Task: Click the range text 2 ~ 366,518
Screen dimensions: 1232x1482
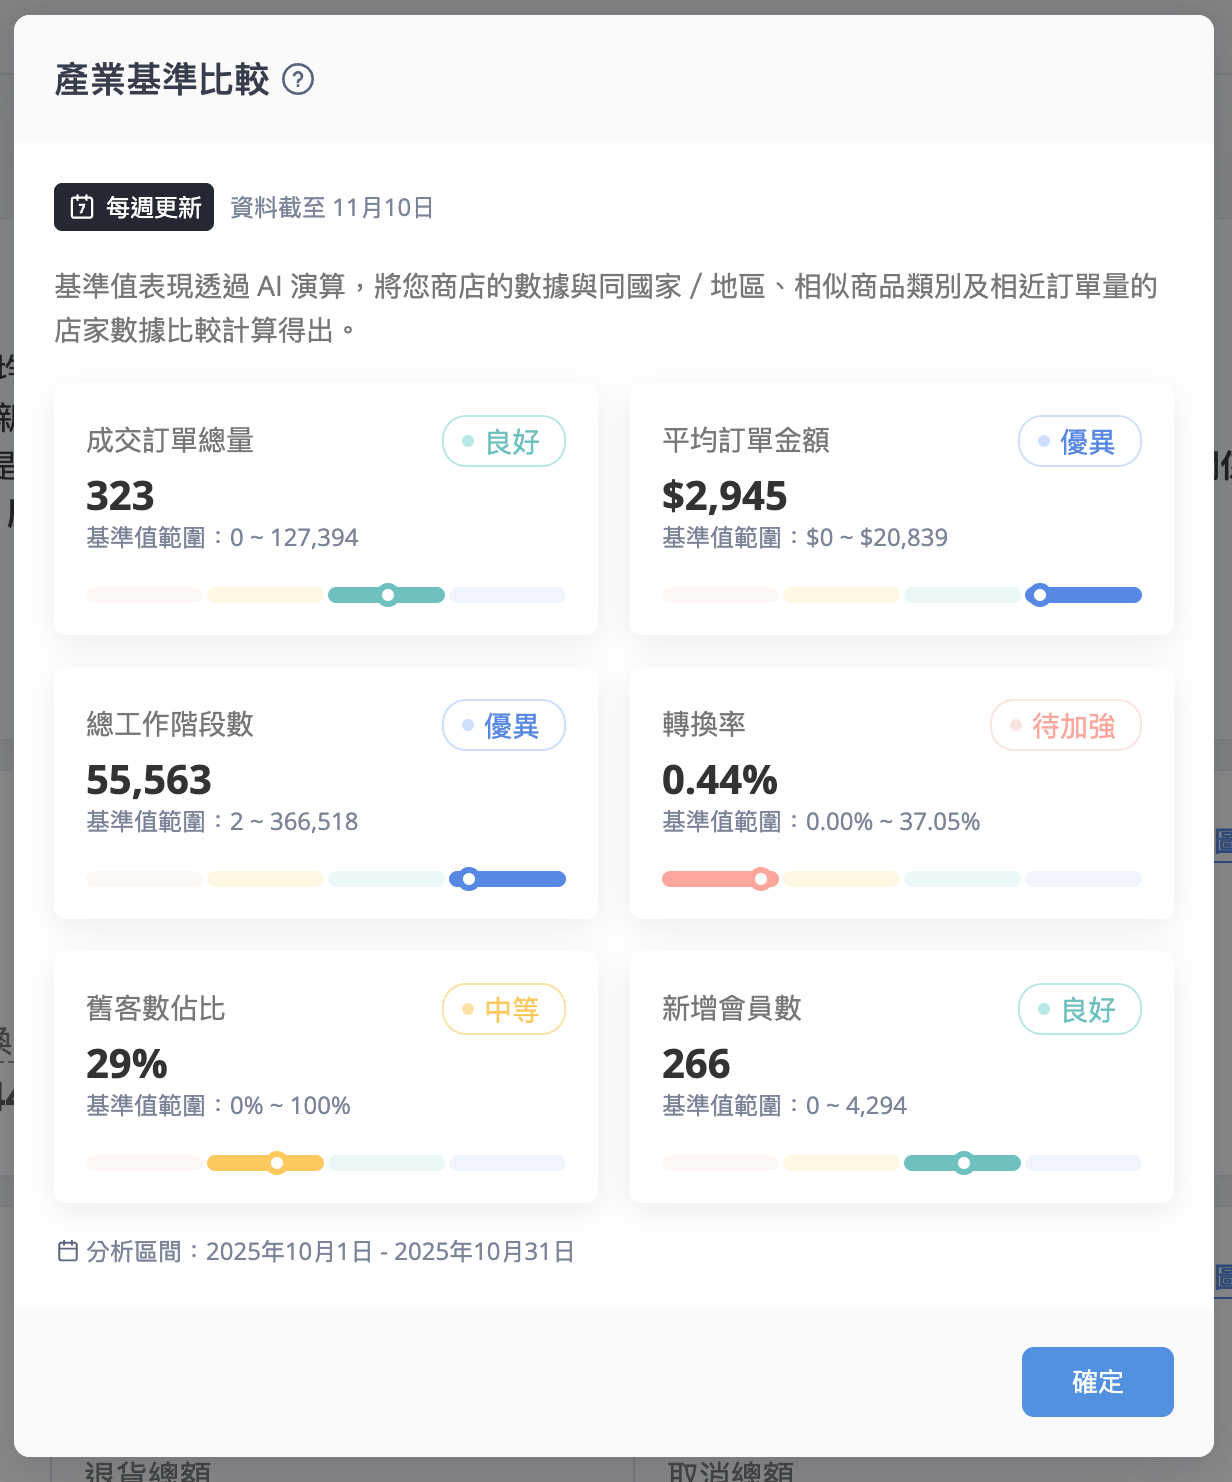Action: 294,821
